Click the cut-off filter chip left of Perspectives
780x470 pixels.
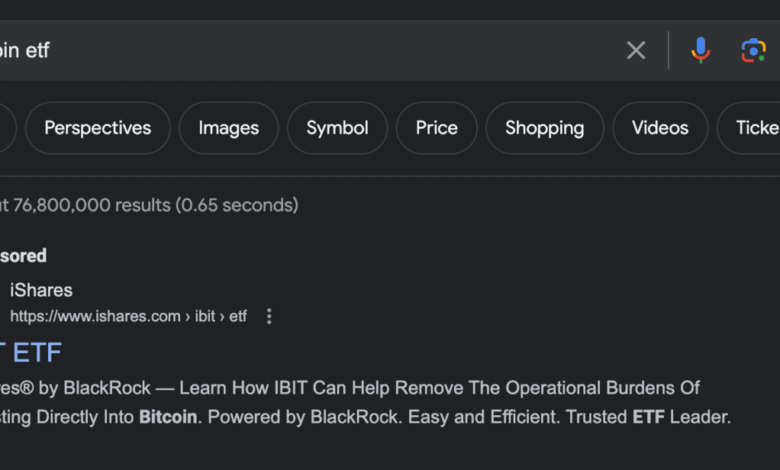[6, 128]
